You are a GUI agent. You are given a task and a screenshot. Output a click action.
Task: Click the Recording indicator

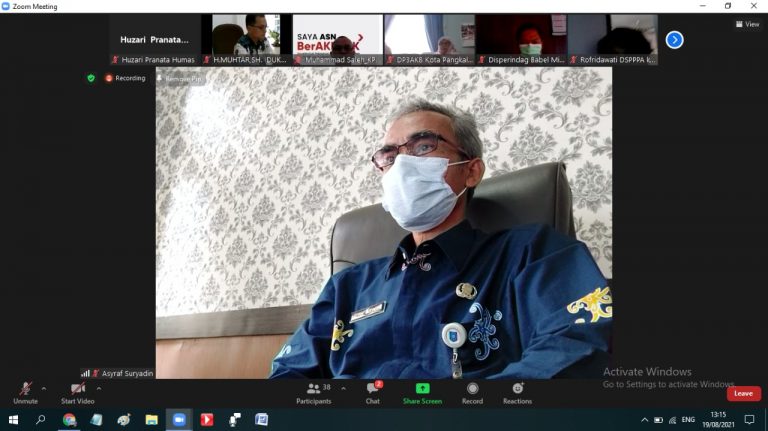(x=125, y=78)
